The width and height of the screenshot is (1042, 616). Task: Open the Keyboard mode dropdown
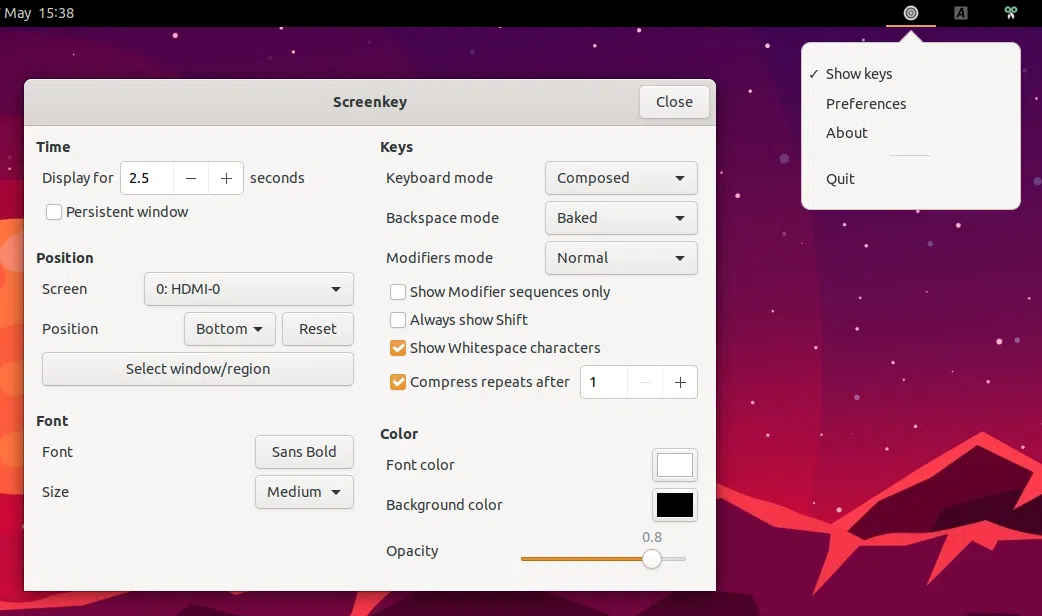click(620, 178)
